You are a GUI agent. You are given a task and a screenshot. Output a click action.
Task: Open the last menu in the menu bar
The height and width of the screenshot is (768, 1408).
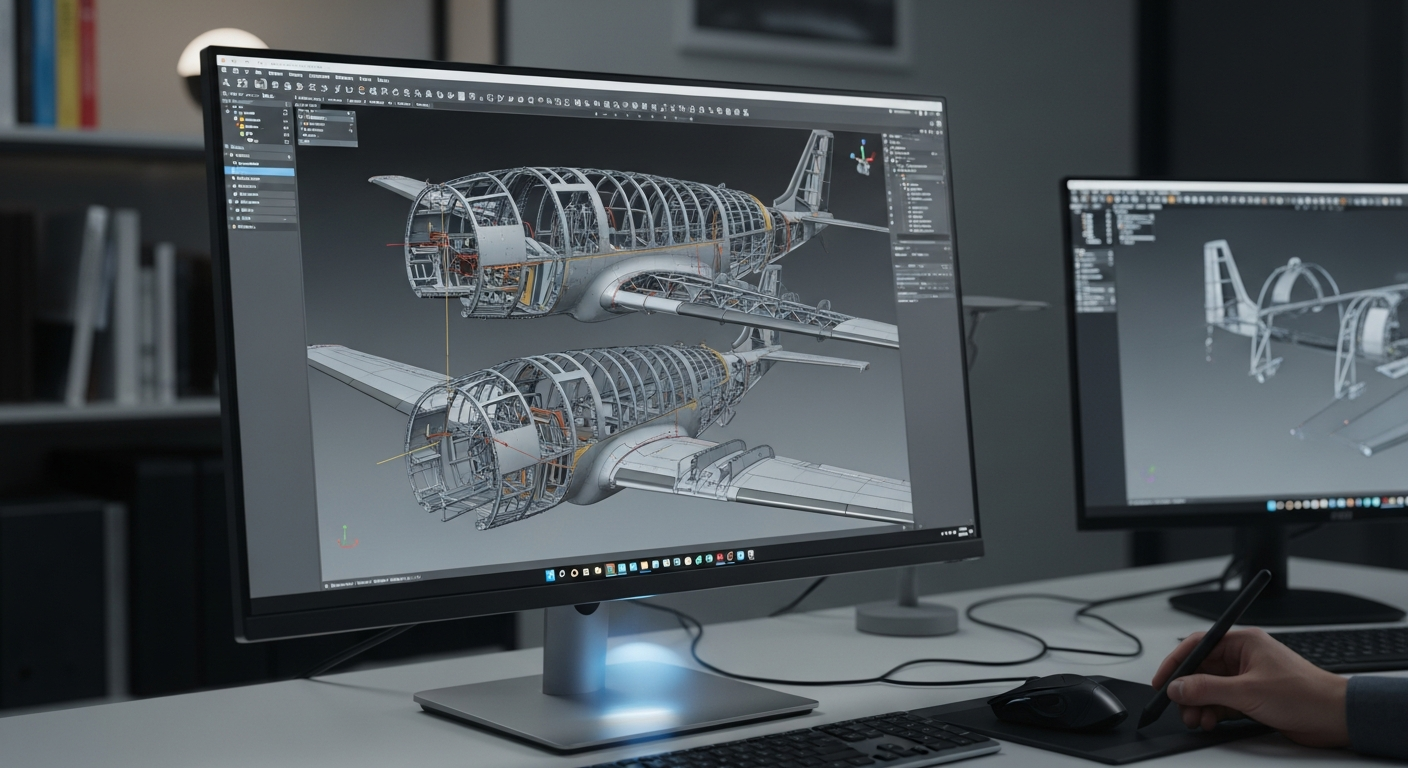point(382,77)
